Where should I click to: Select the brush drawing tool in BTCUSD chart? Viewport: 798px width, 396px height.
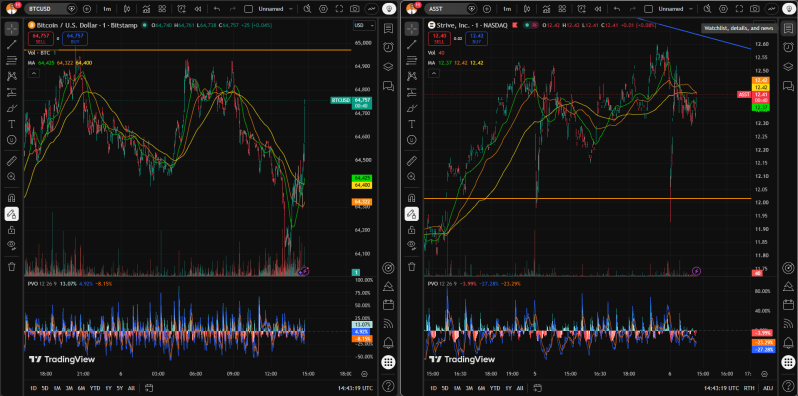click(12, 108)
